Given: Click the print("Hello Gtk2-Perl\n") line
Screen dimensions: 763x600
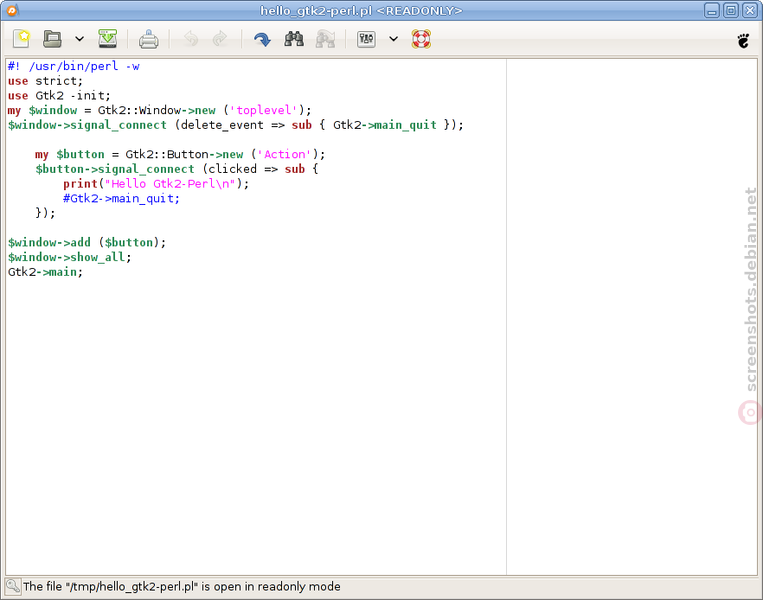Looking at the screenshot, I should [x=156, y=183].
